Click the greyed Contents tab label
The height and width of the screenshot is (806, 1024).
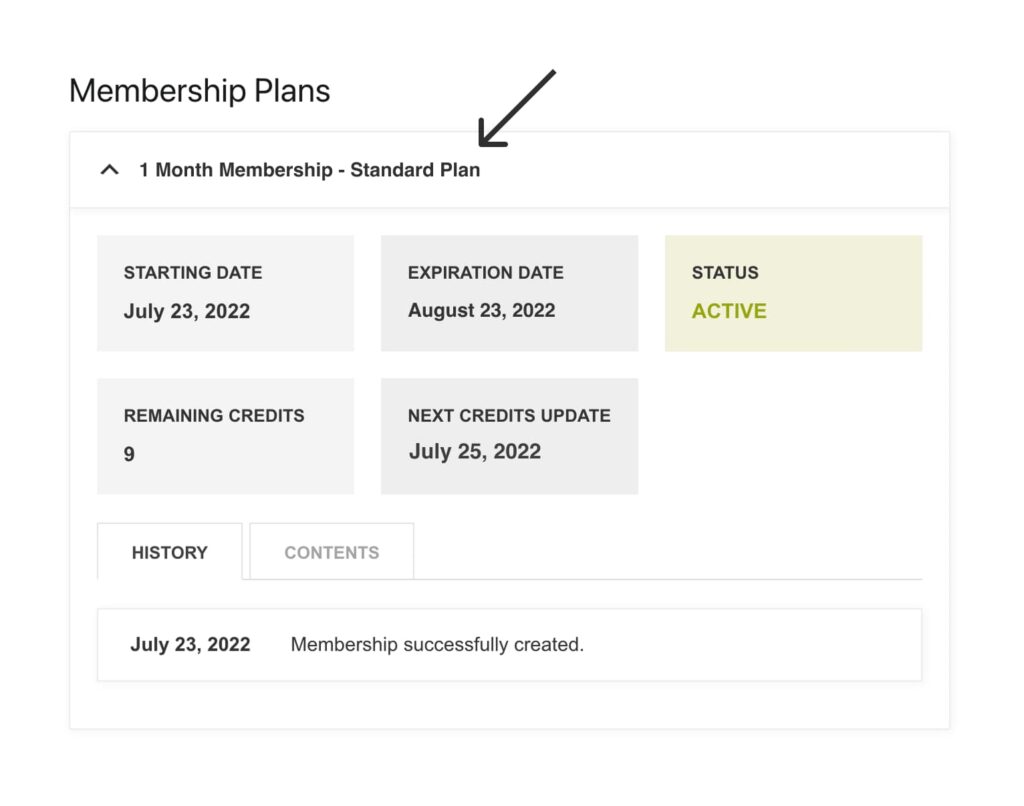pyautogui.click(x=331, y=551)
